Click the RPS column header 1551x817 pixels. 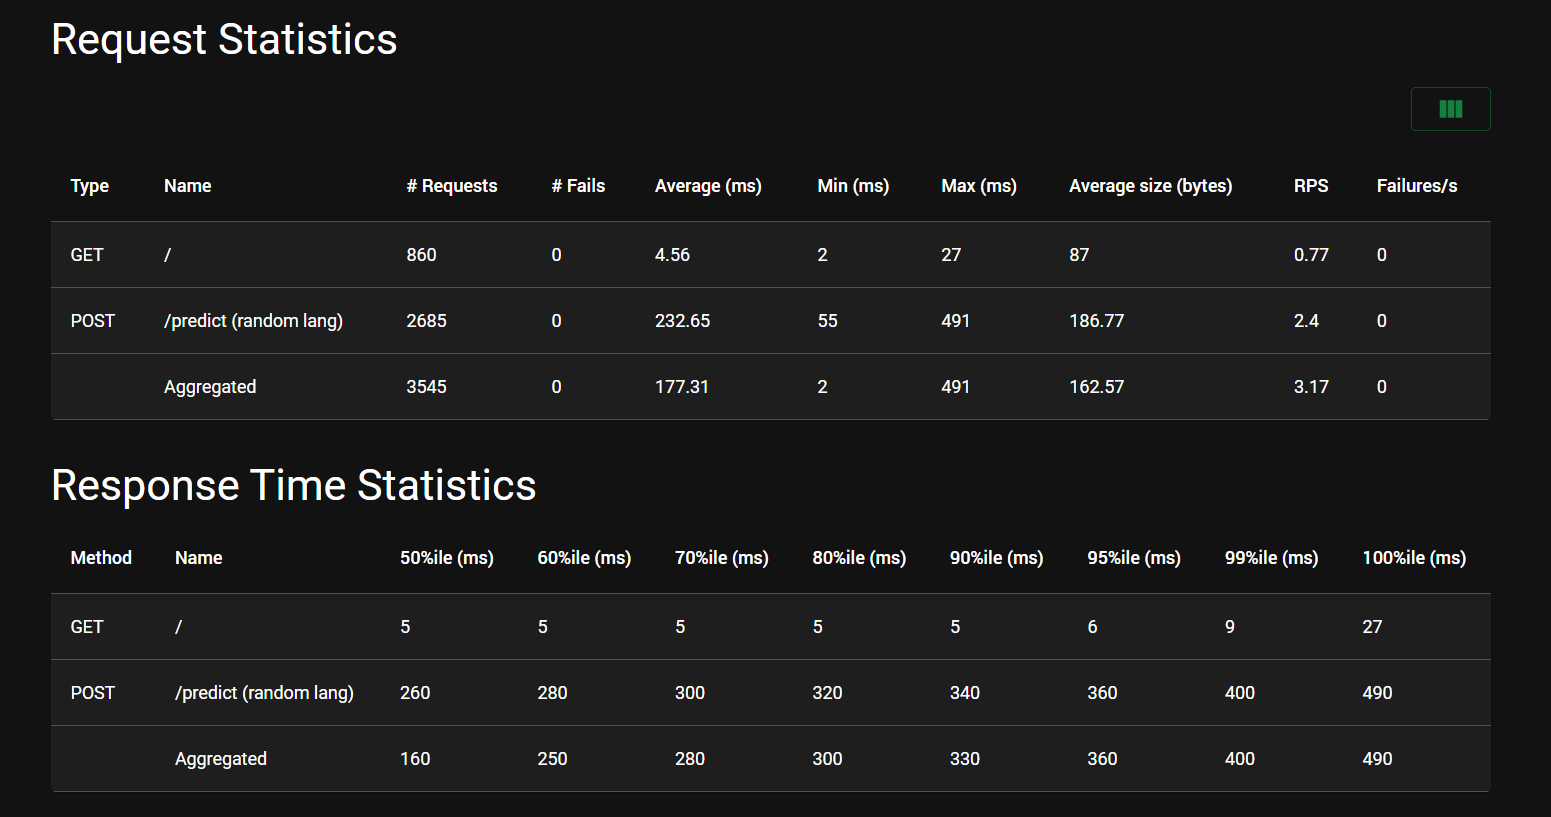point(1311,186)
